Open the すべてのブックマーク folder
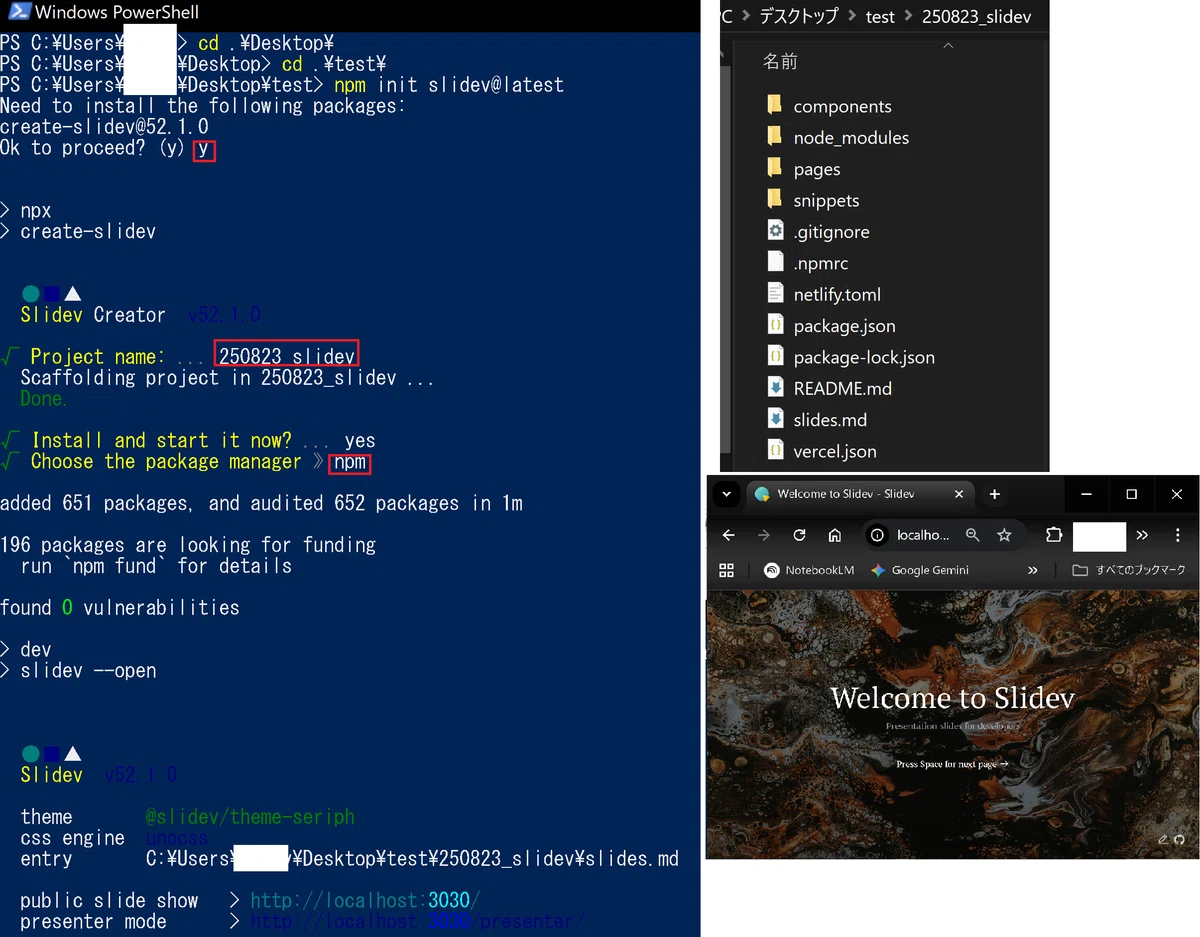 1128,570
